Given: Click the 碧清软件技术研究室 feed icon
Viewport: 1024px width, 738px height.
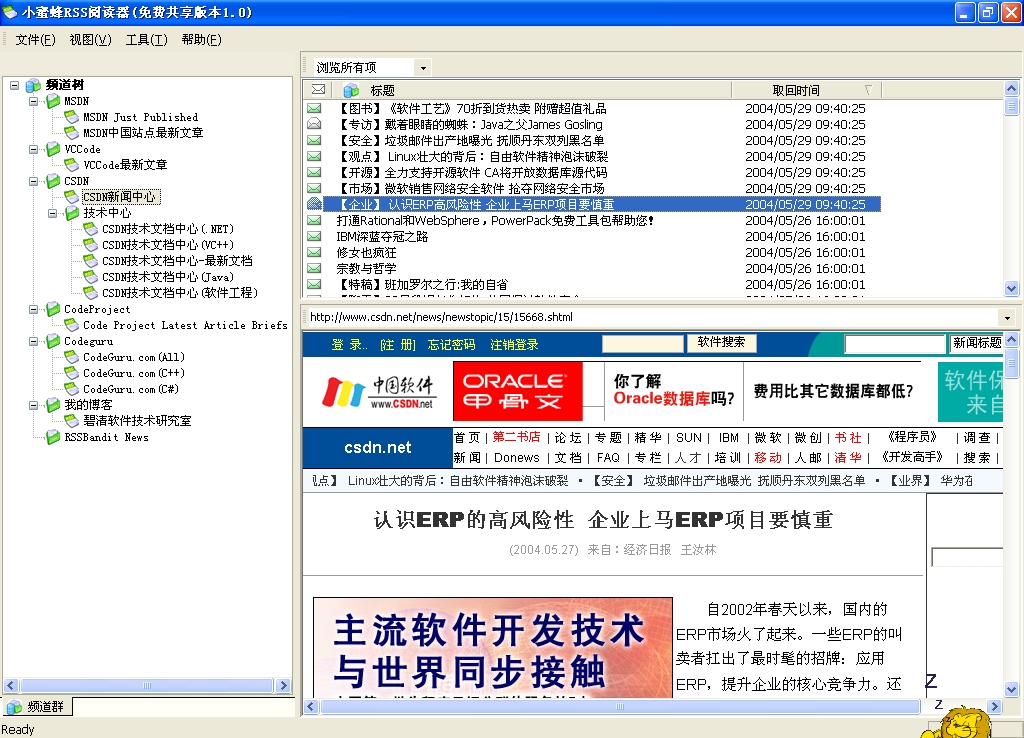Looking at the screenshot, I should (72, 421).
